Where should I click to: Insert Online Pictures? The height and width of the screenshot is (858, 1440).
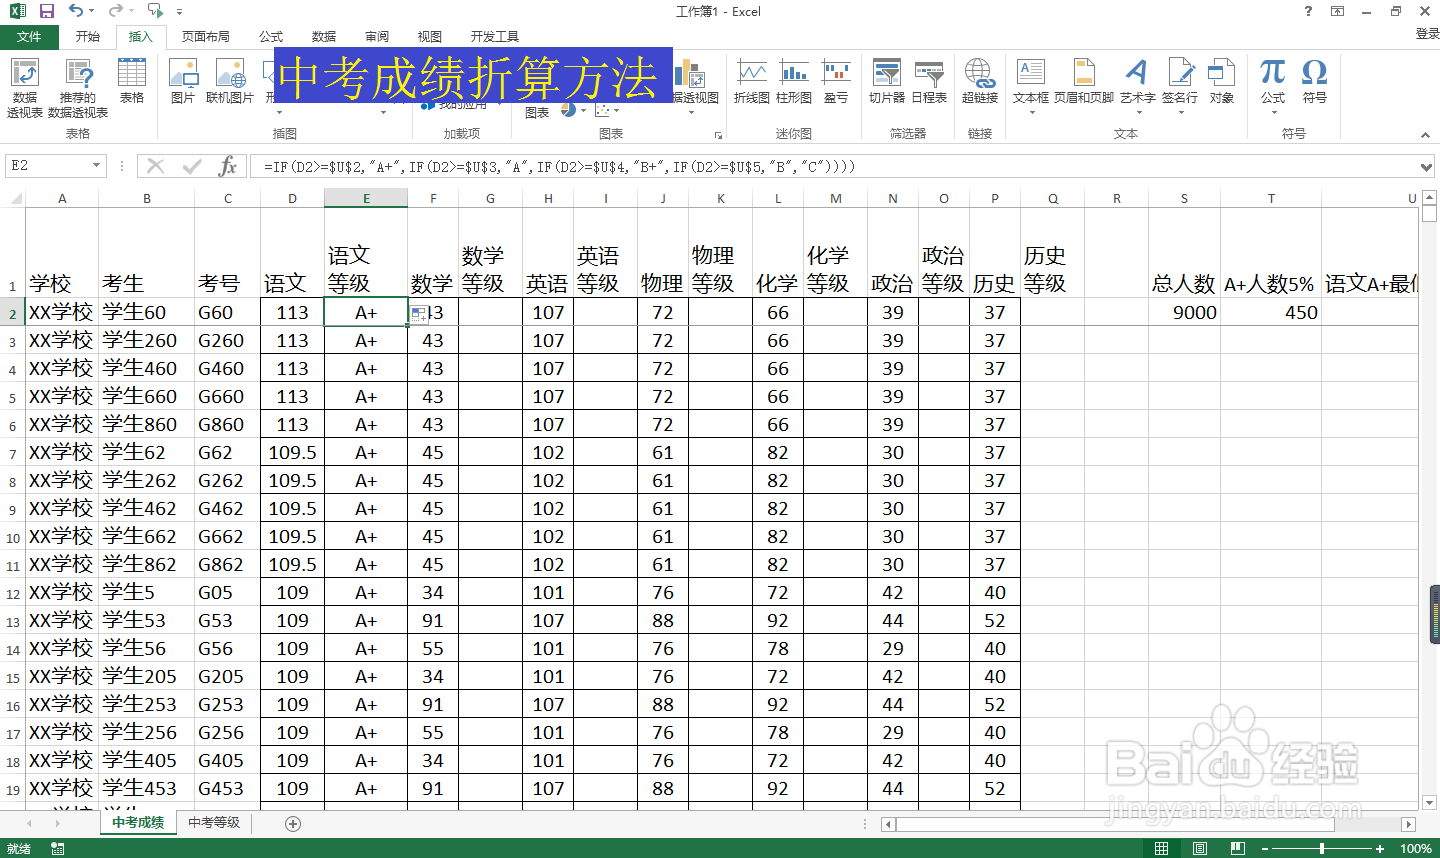(x=230, y=81)
